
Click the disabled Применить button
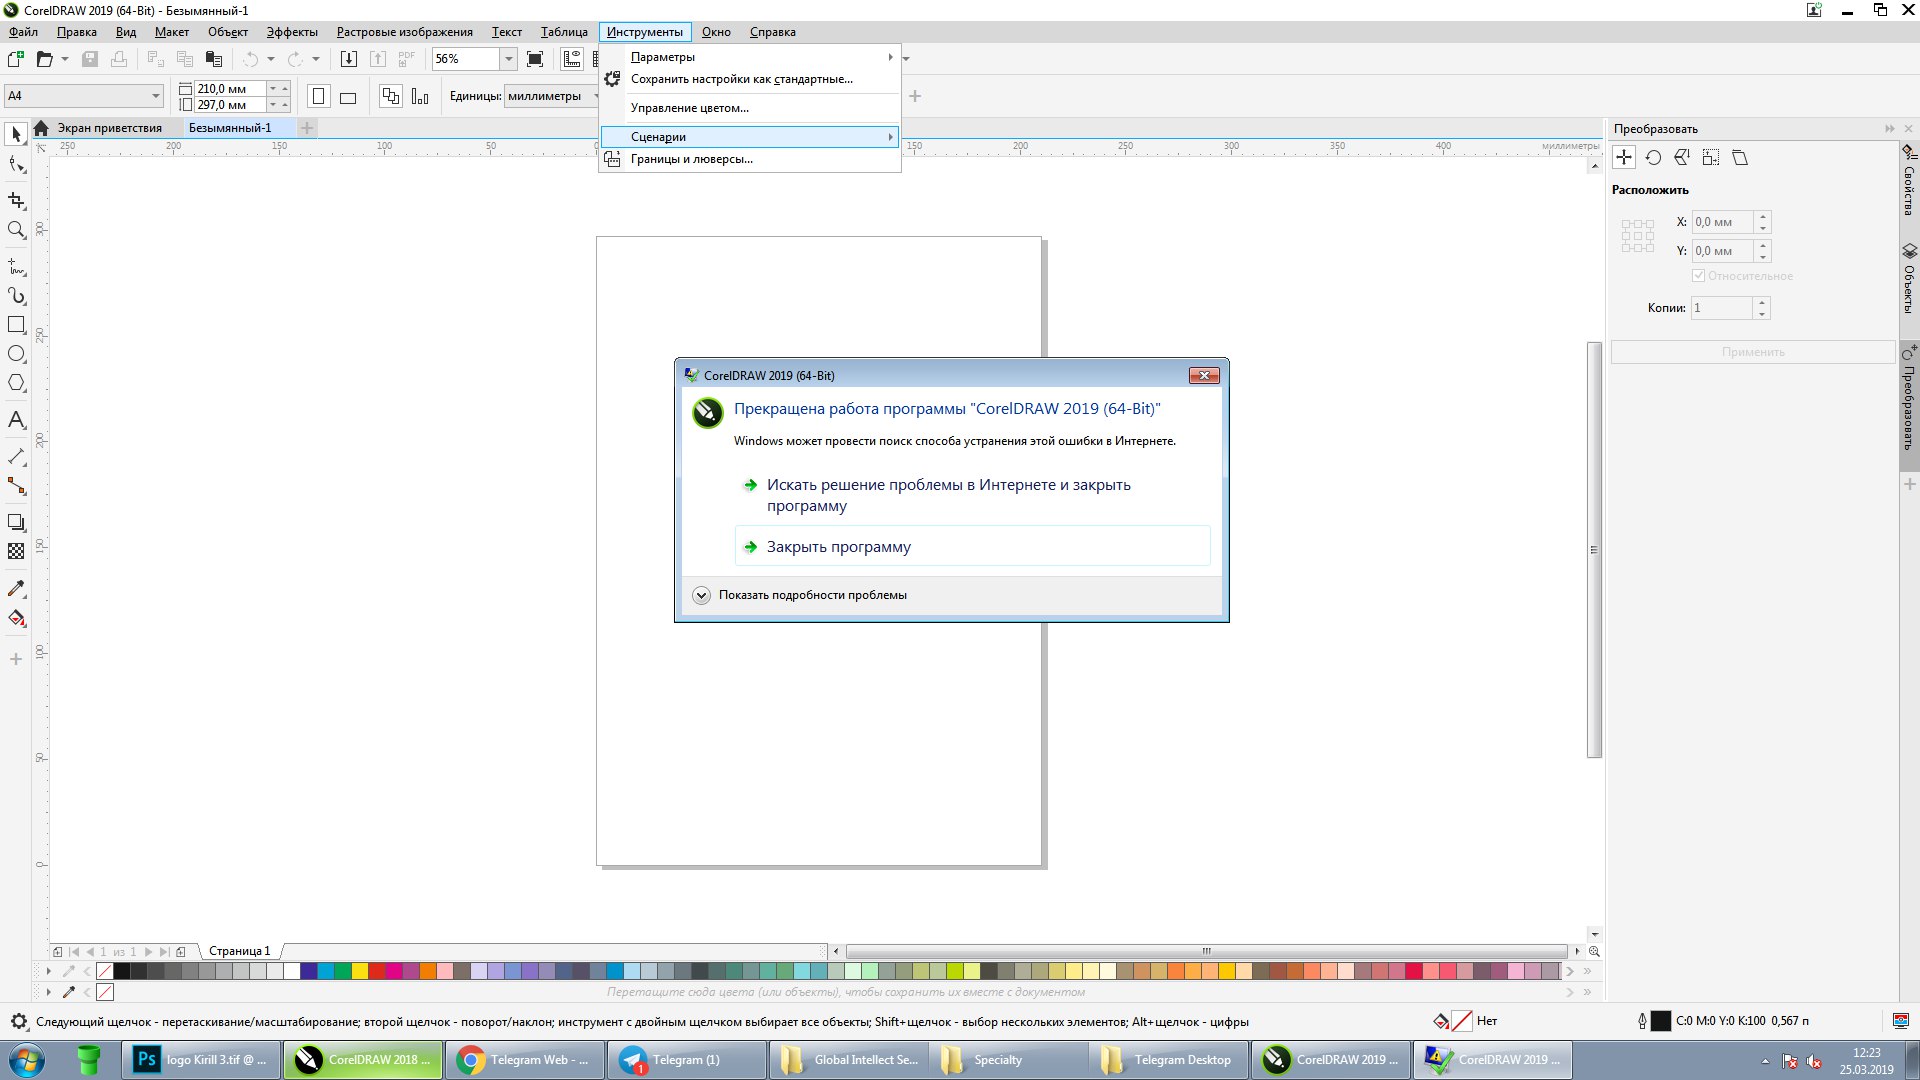pos(1753,352)
